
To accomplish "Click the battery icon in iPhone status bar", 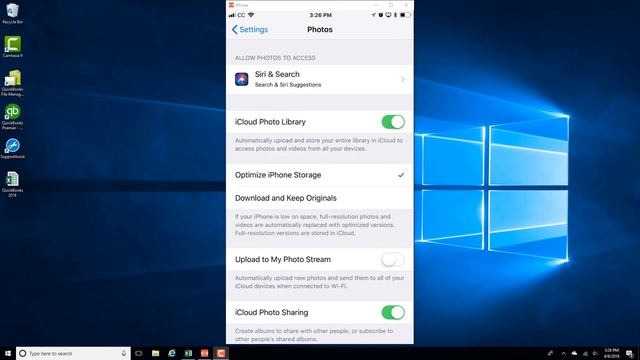I will (x=405, y=15).
